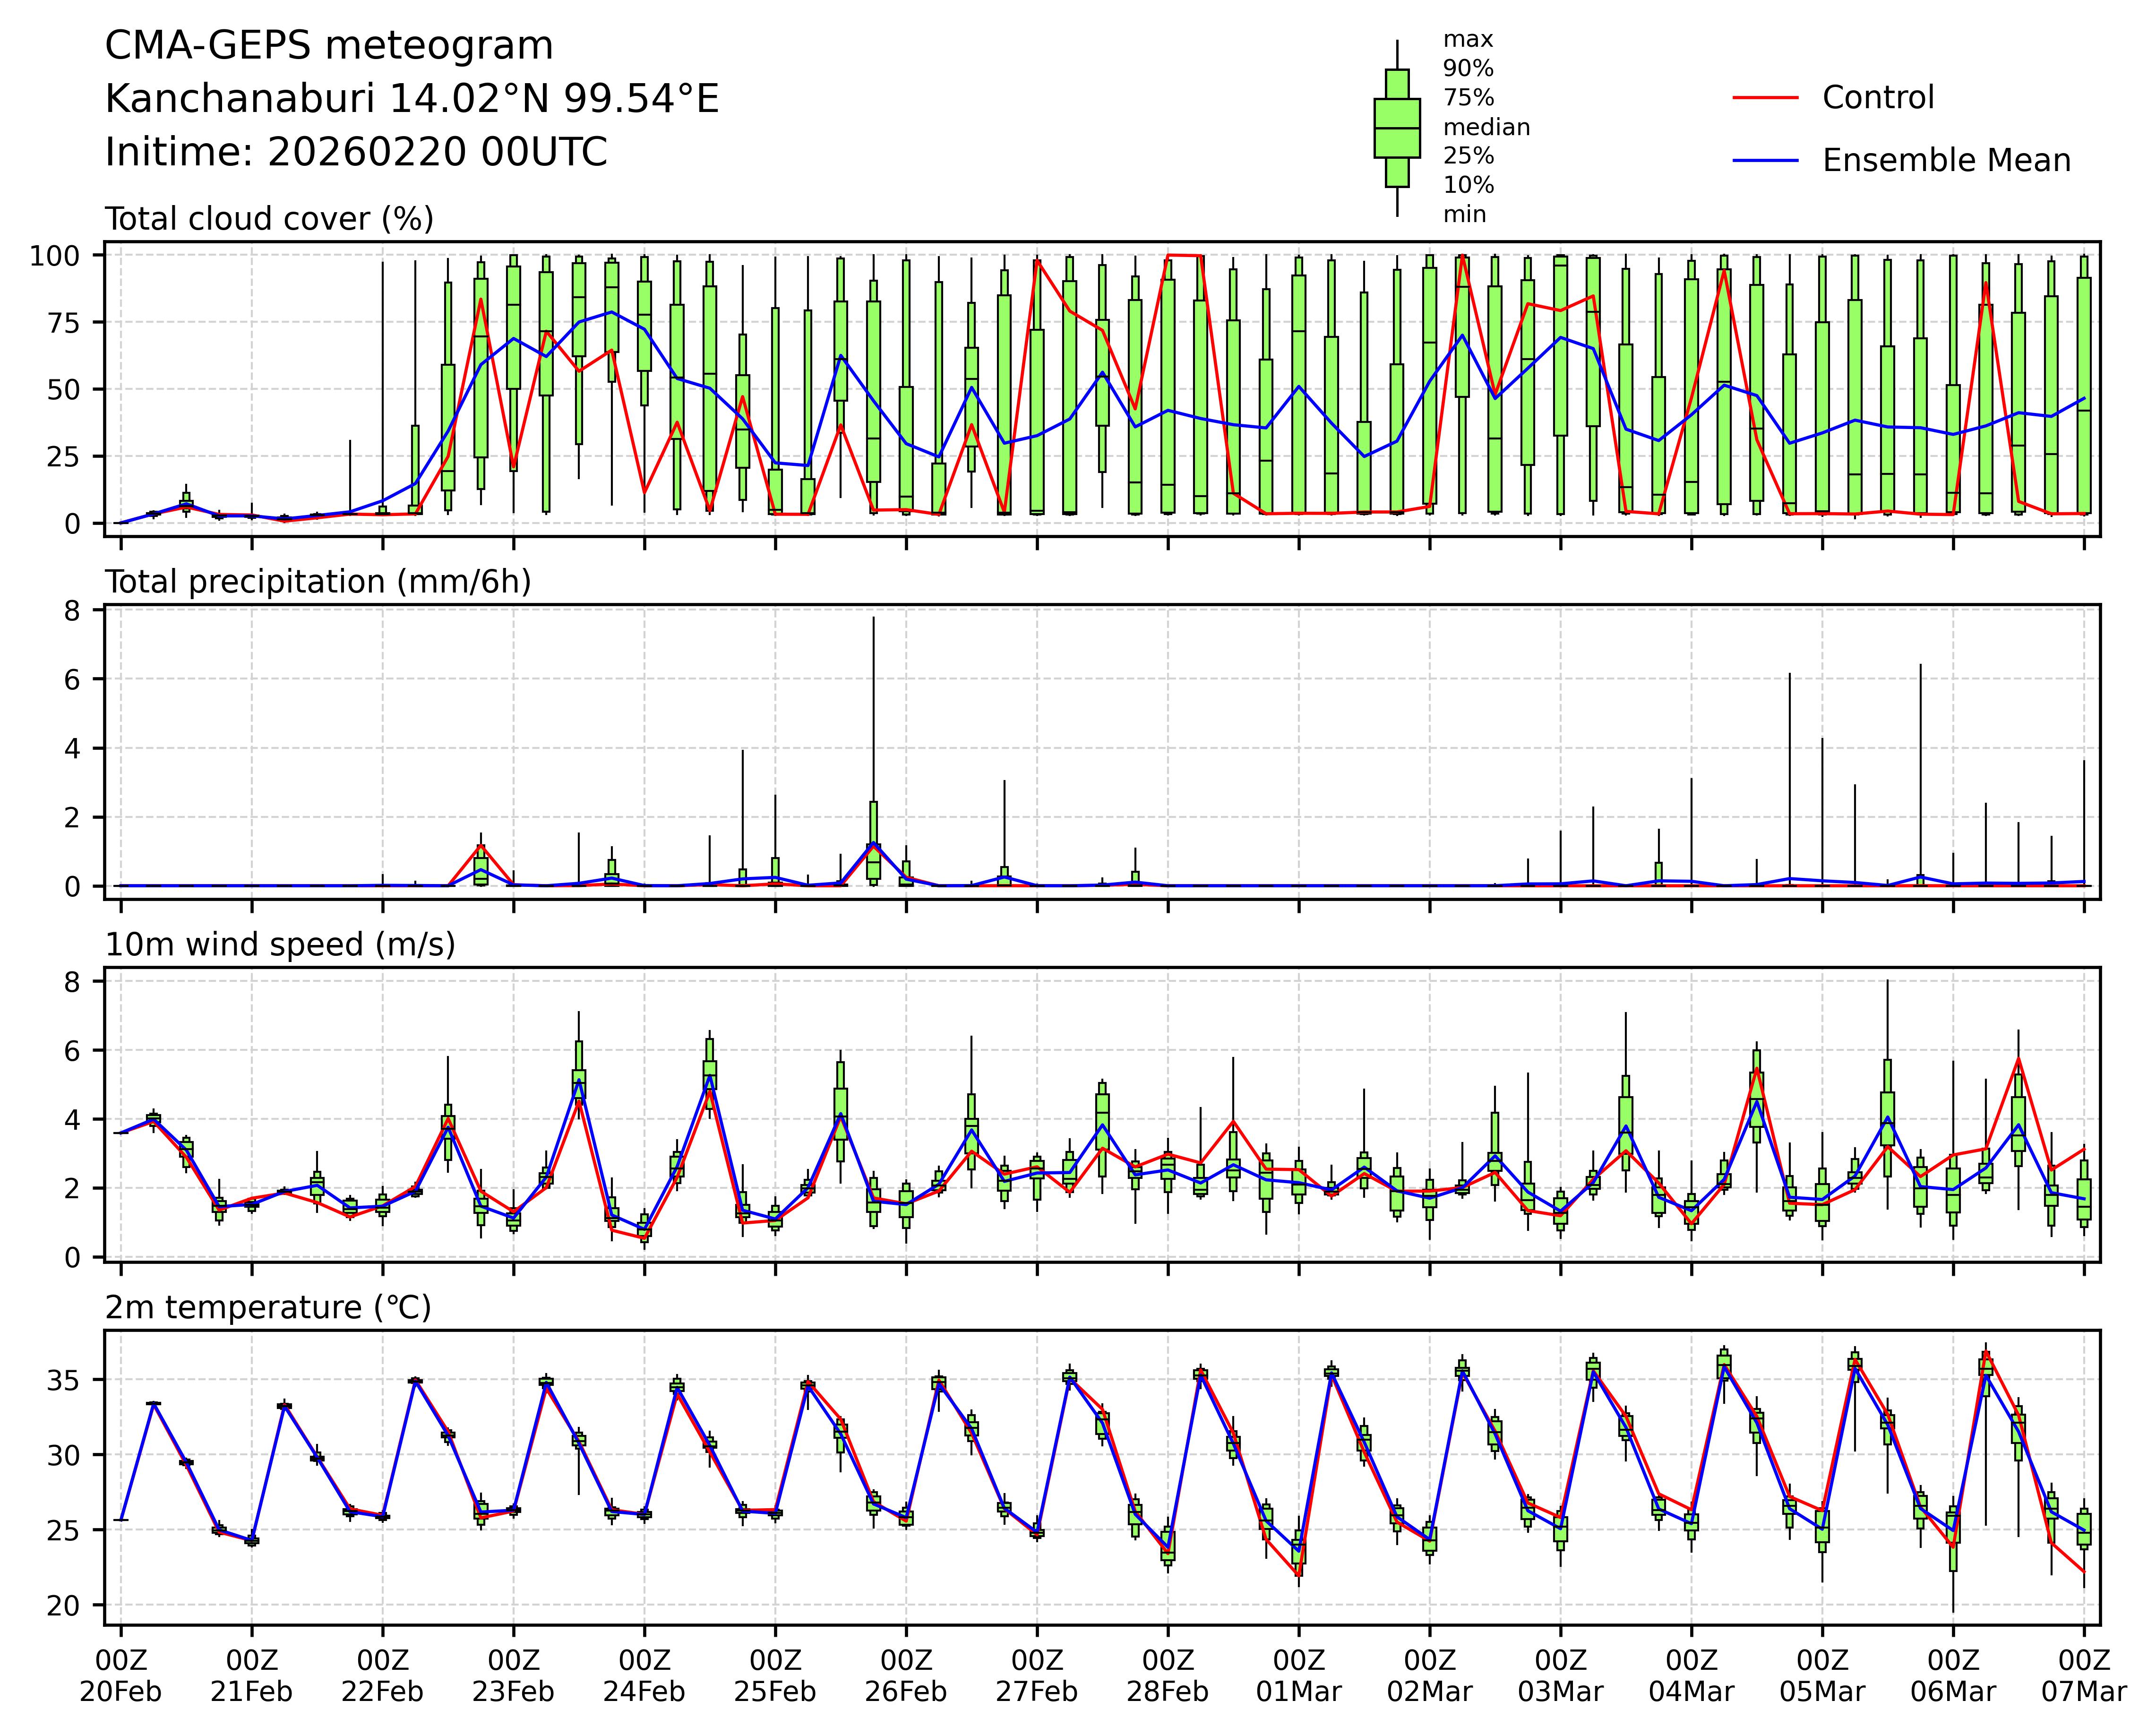Viewport: 2156px width, 1735px height.
Task: Click the 00Z 01Mar axis label
Action: [1299, 1676]
